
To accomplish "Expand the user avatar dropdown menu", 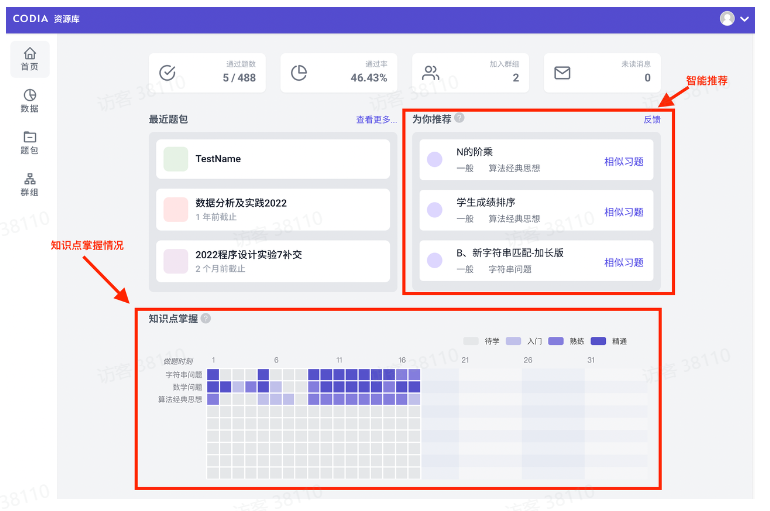I will [x=734, y=18].
